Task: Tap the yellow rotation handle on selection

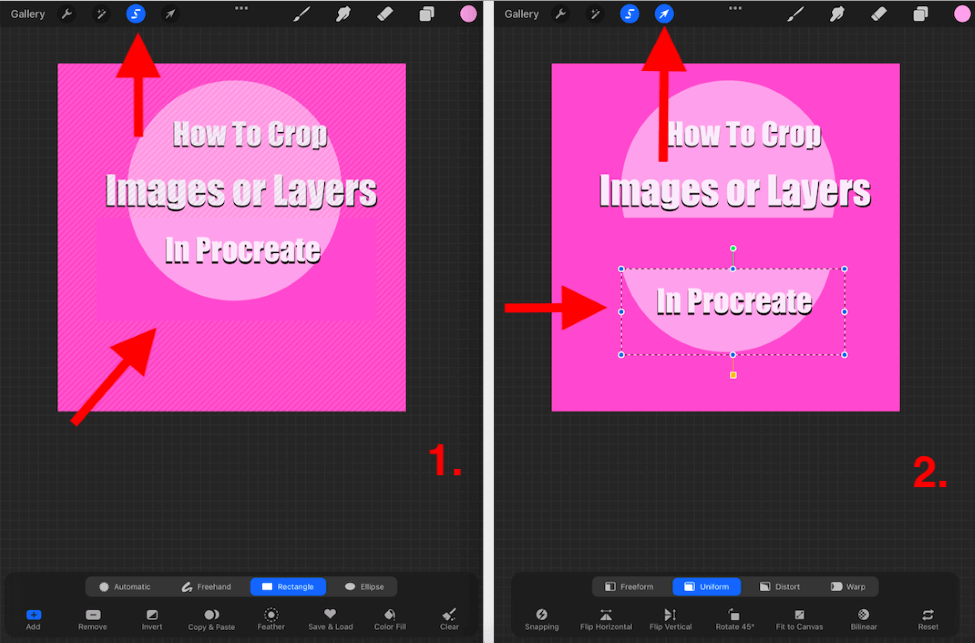Action: tap(735, 375)
